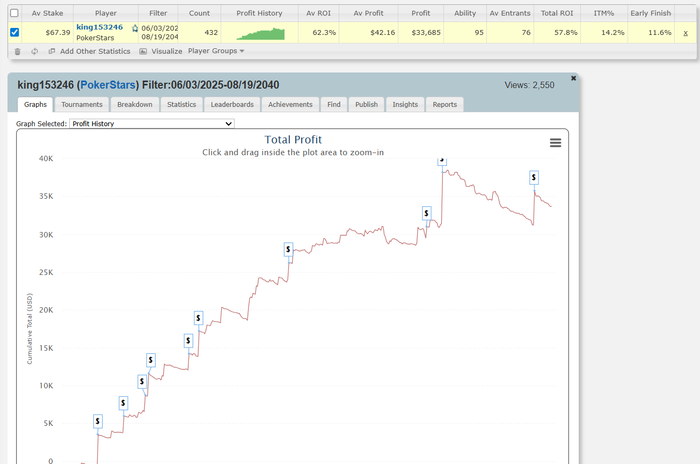This screenshot has height=464, width=700.
Task: Click the 14.2% ITM cell
Action: pyautogui.click(x=604, y=33)
